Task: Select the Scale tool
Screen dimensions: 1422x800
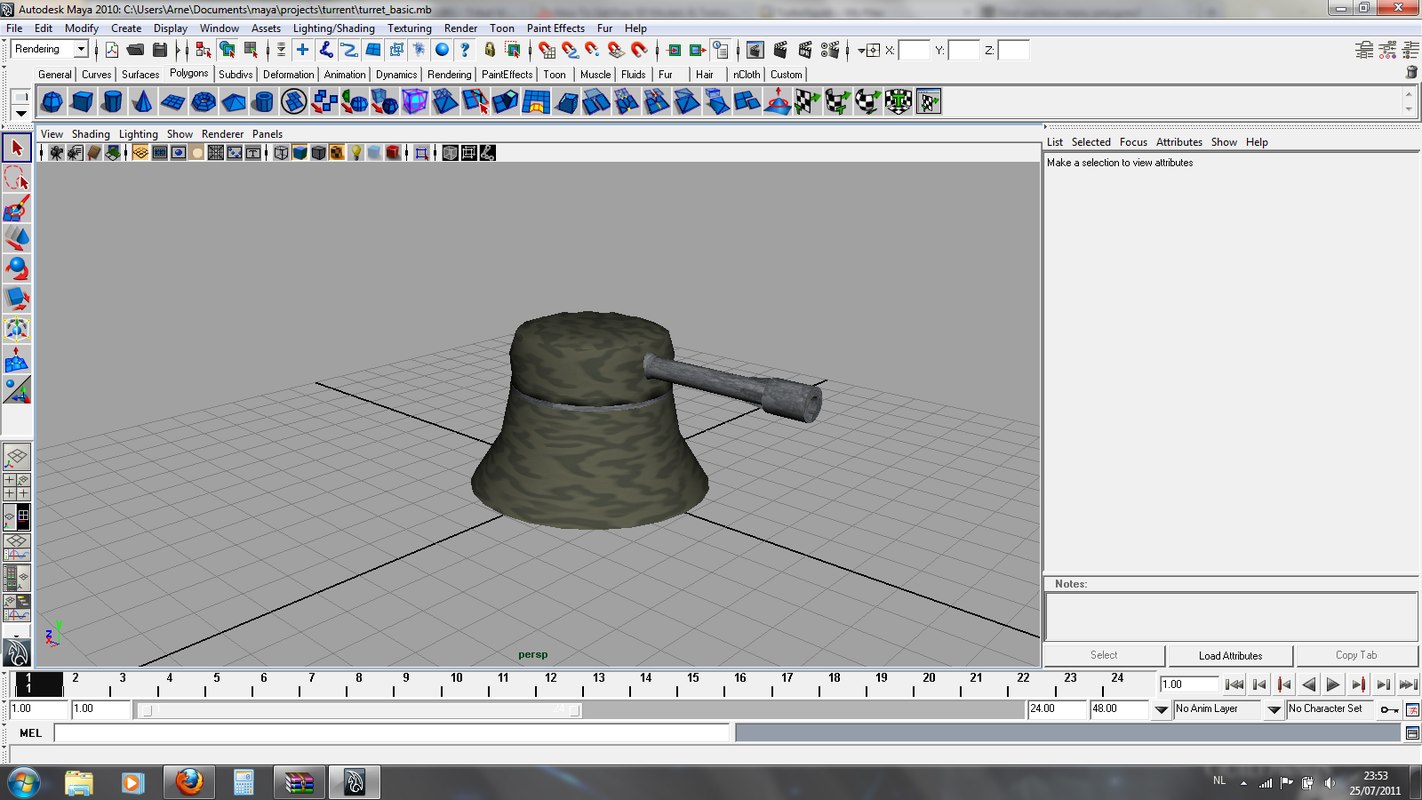Action: click(15, 298)
